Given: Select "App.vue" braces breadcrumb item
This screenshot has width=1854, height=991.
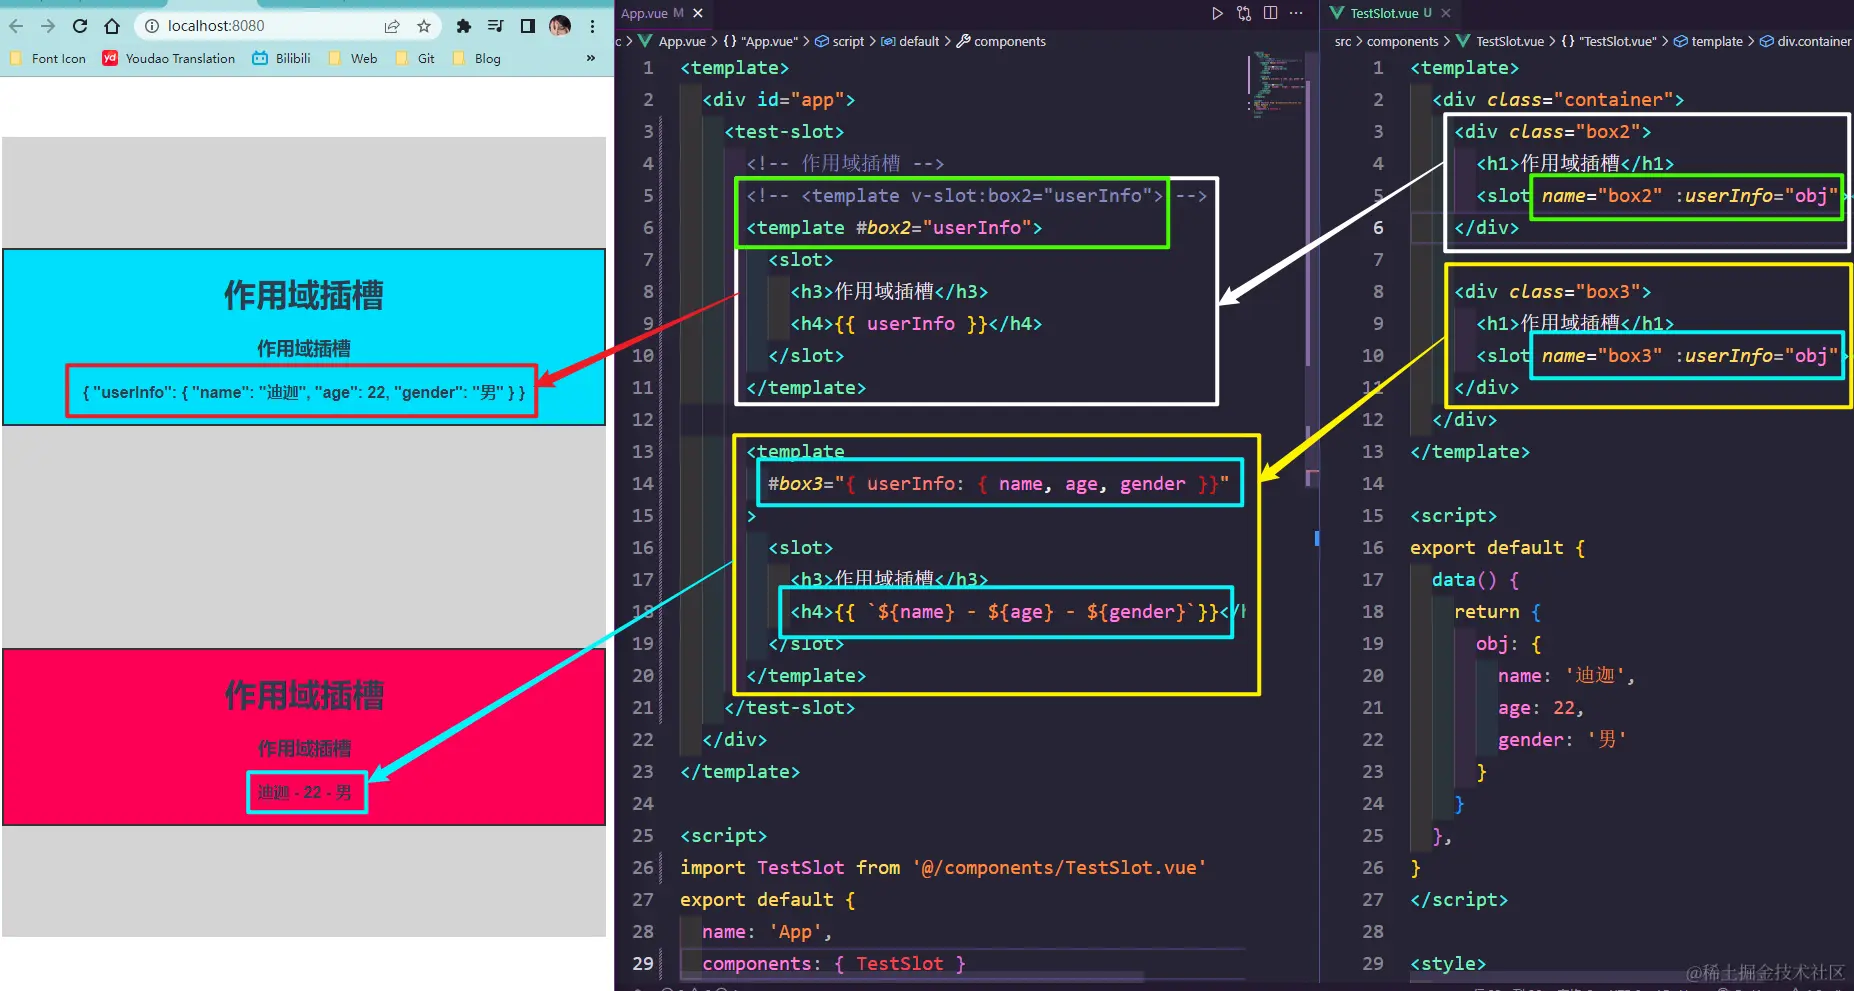Looking at the screenshot, I should (760, 41).
